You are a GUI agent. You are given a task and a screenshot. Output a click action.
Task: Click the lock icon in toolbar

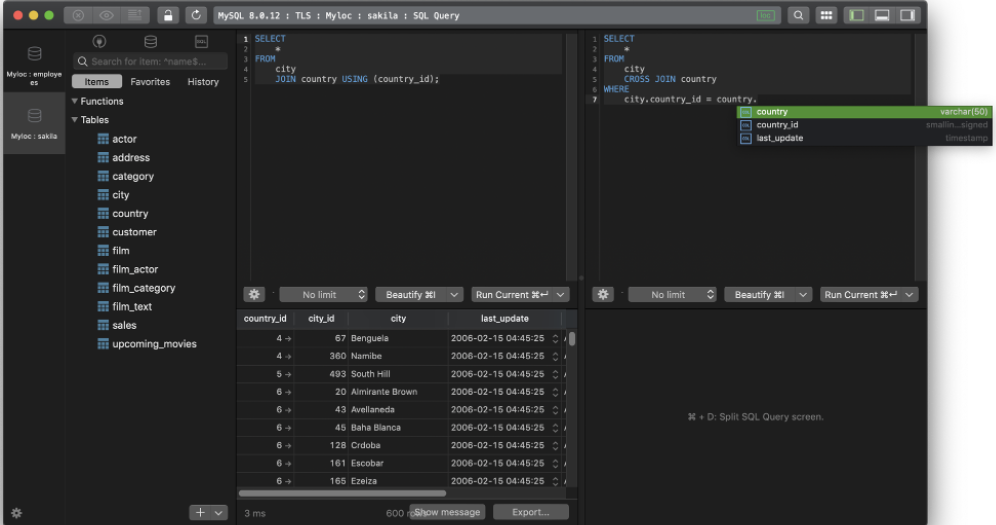168,15
